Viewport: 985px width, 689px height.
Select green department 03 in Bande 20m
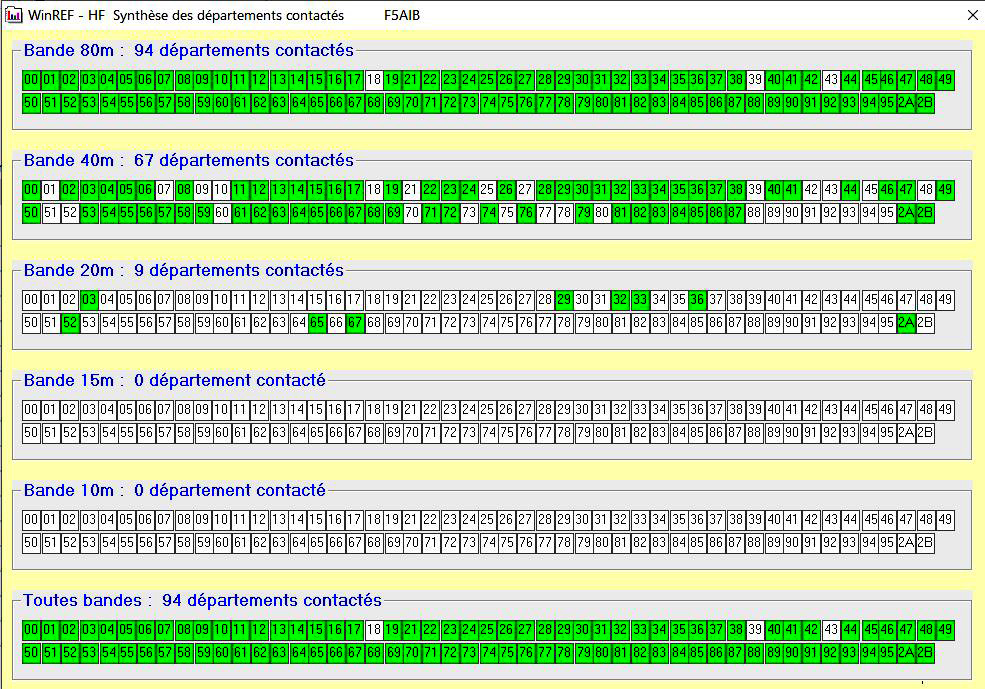click(89, 300)
